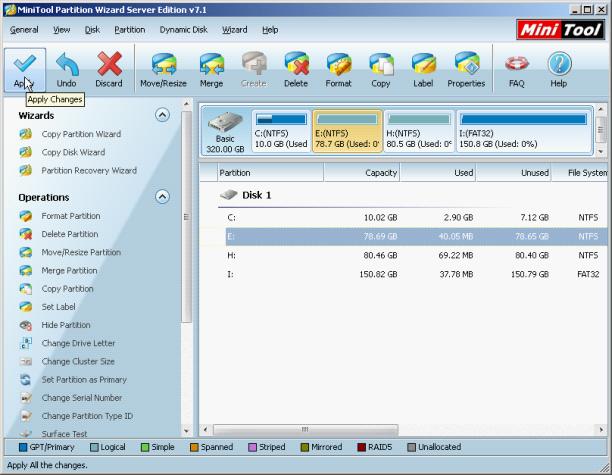
Task: Click the Hide Partition sidebar icon
Action: click(x=26, y=325)
